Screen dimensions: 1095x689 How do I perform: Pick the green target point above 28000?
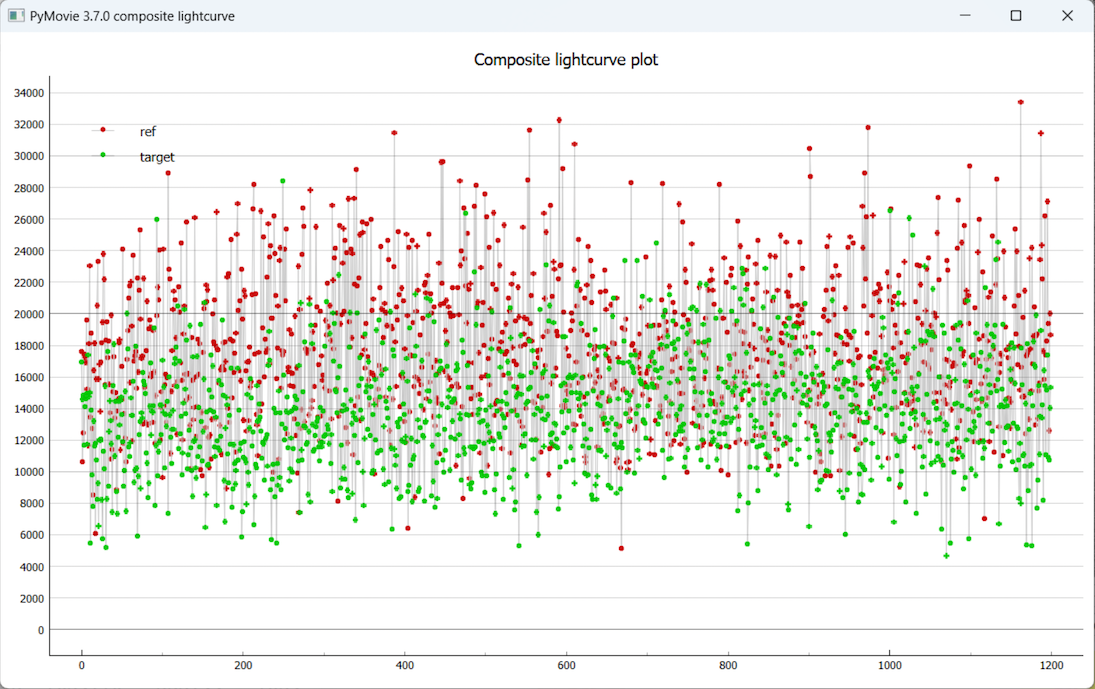click(283, 181)
